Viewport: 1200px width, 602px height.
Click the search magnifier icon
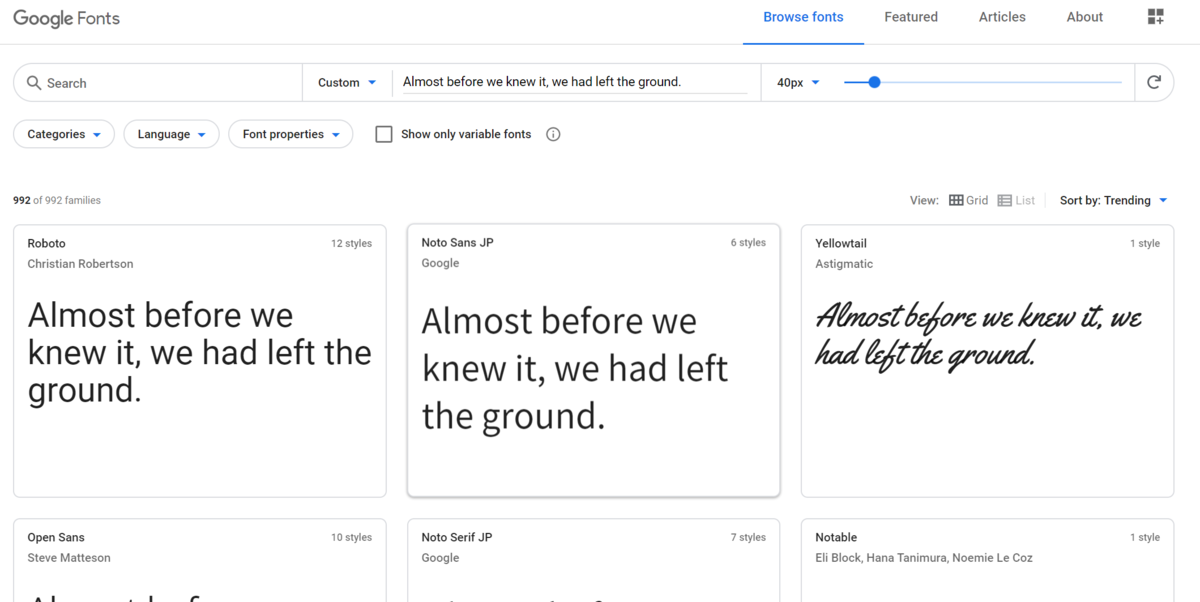tap(34, 83)
